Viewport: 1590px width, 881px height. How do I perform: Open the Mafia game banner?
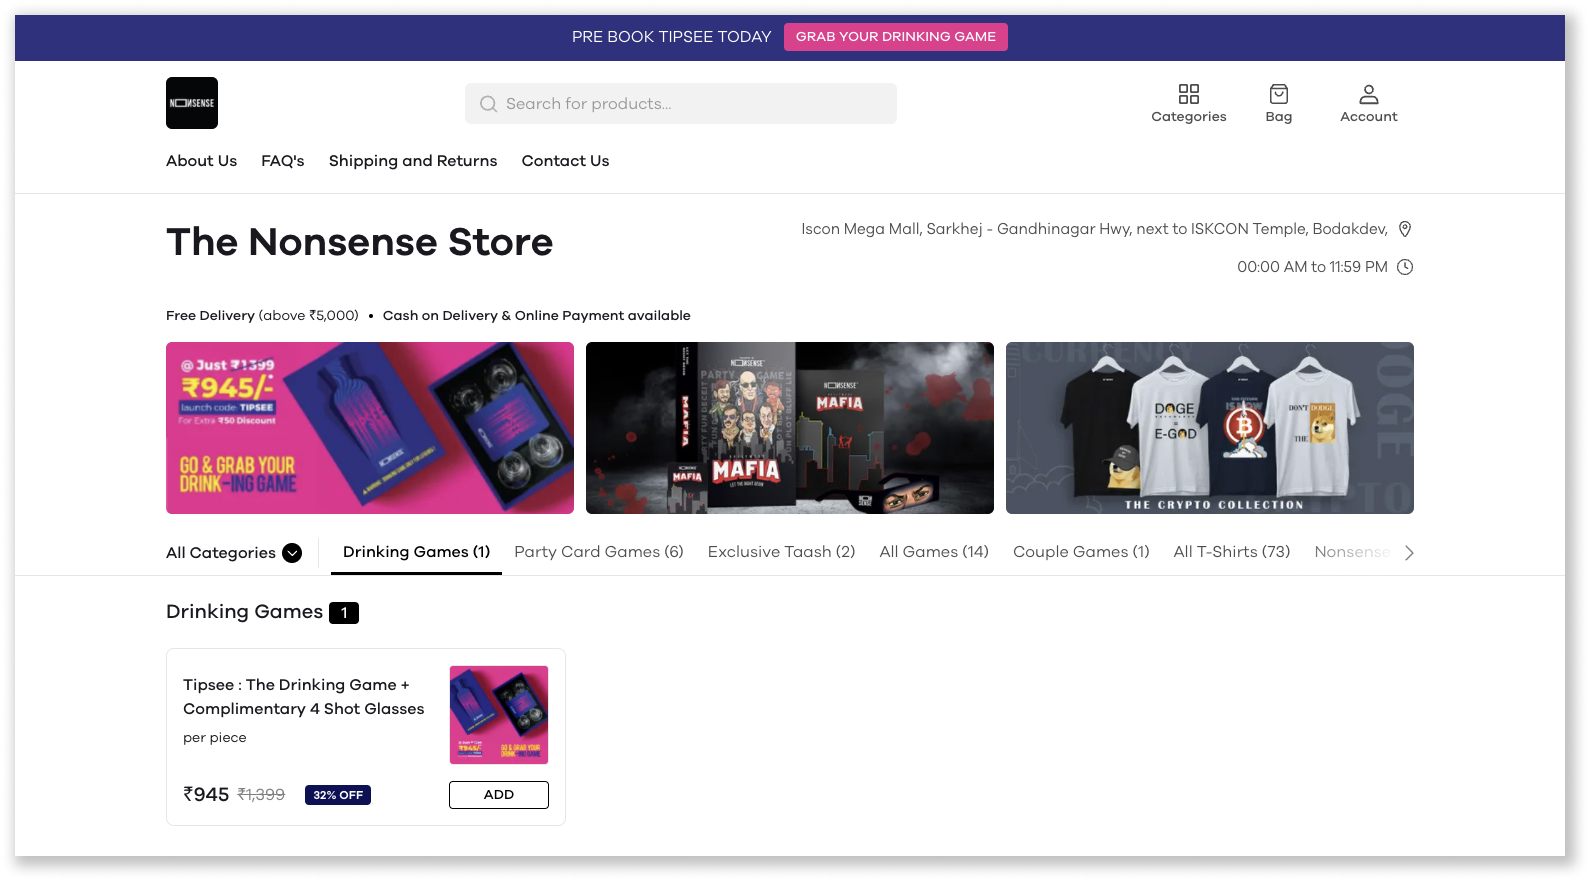pyautogui.click(x=790, y=428)
